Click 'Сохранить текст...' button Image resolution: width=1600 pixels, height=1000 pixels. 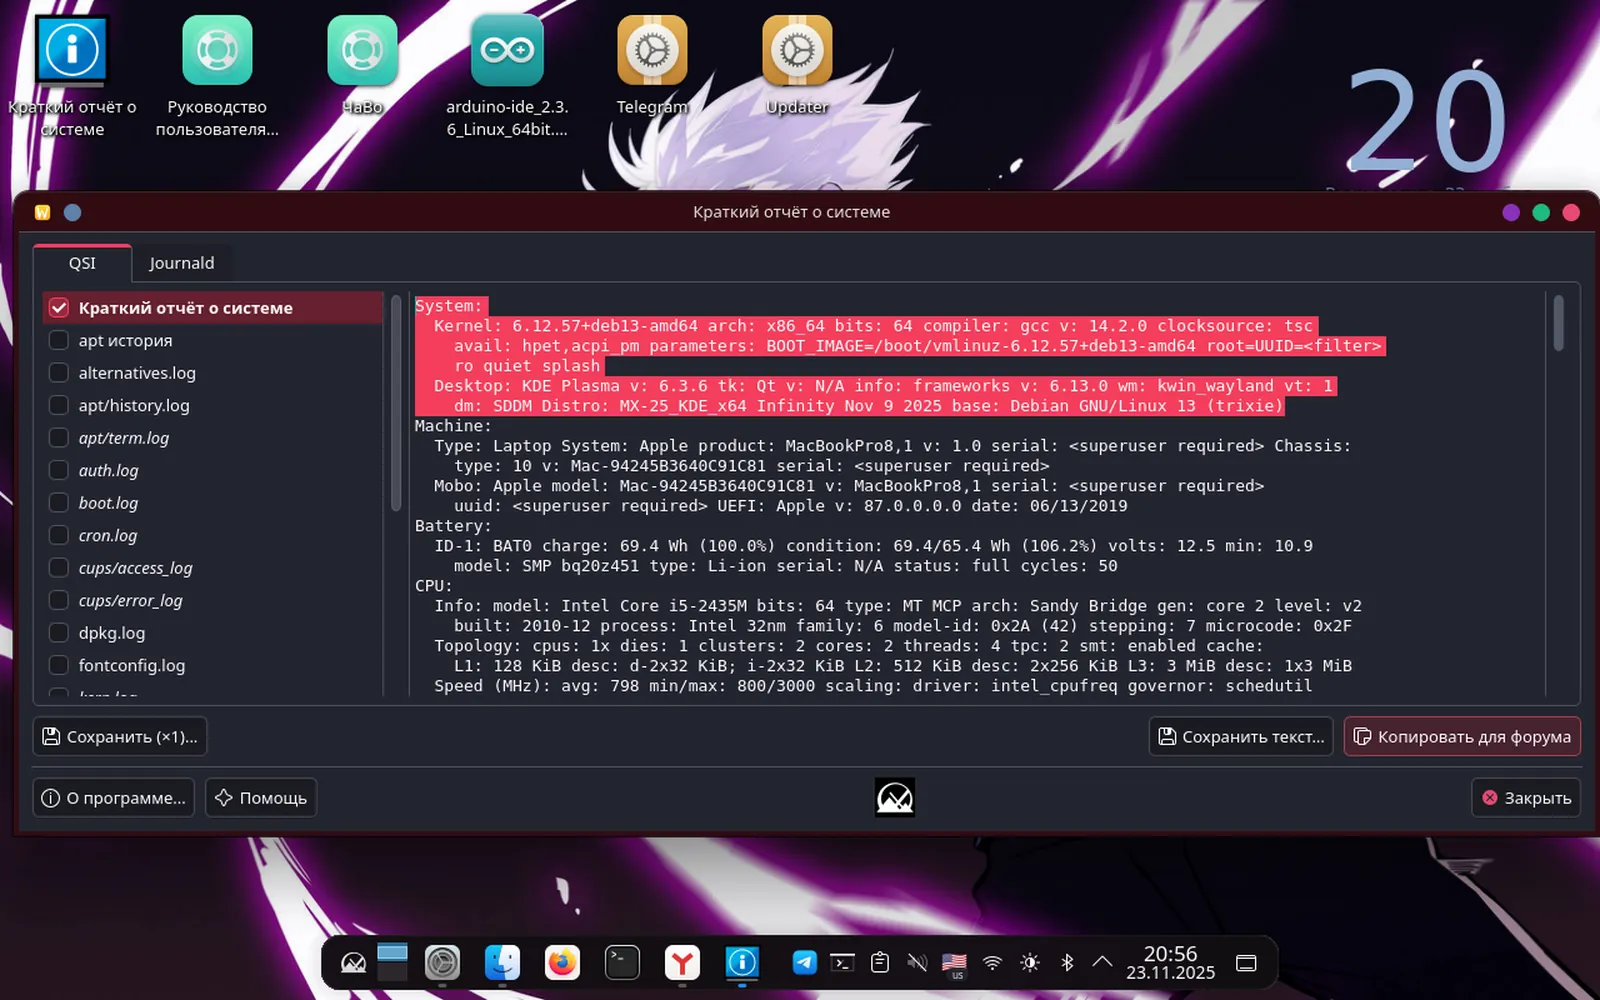1241,737
